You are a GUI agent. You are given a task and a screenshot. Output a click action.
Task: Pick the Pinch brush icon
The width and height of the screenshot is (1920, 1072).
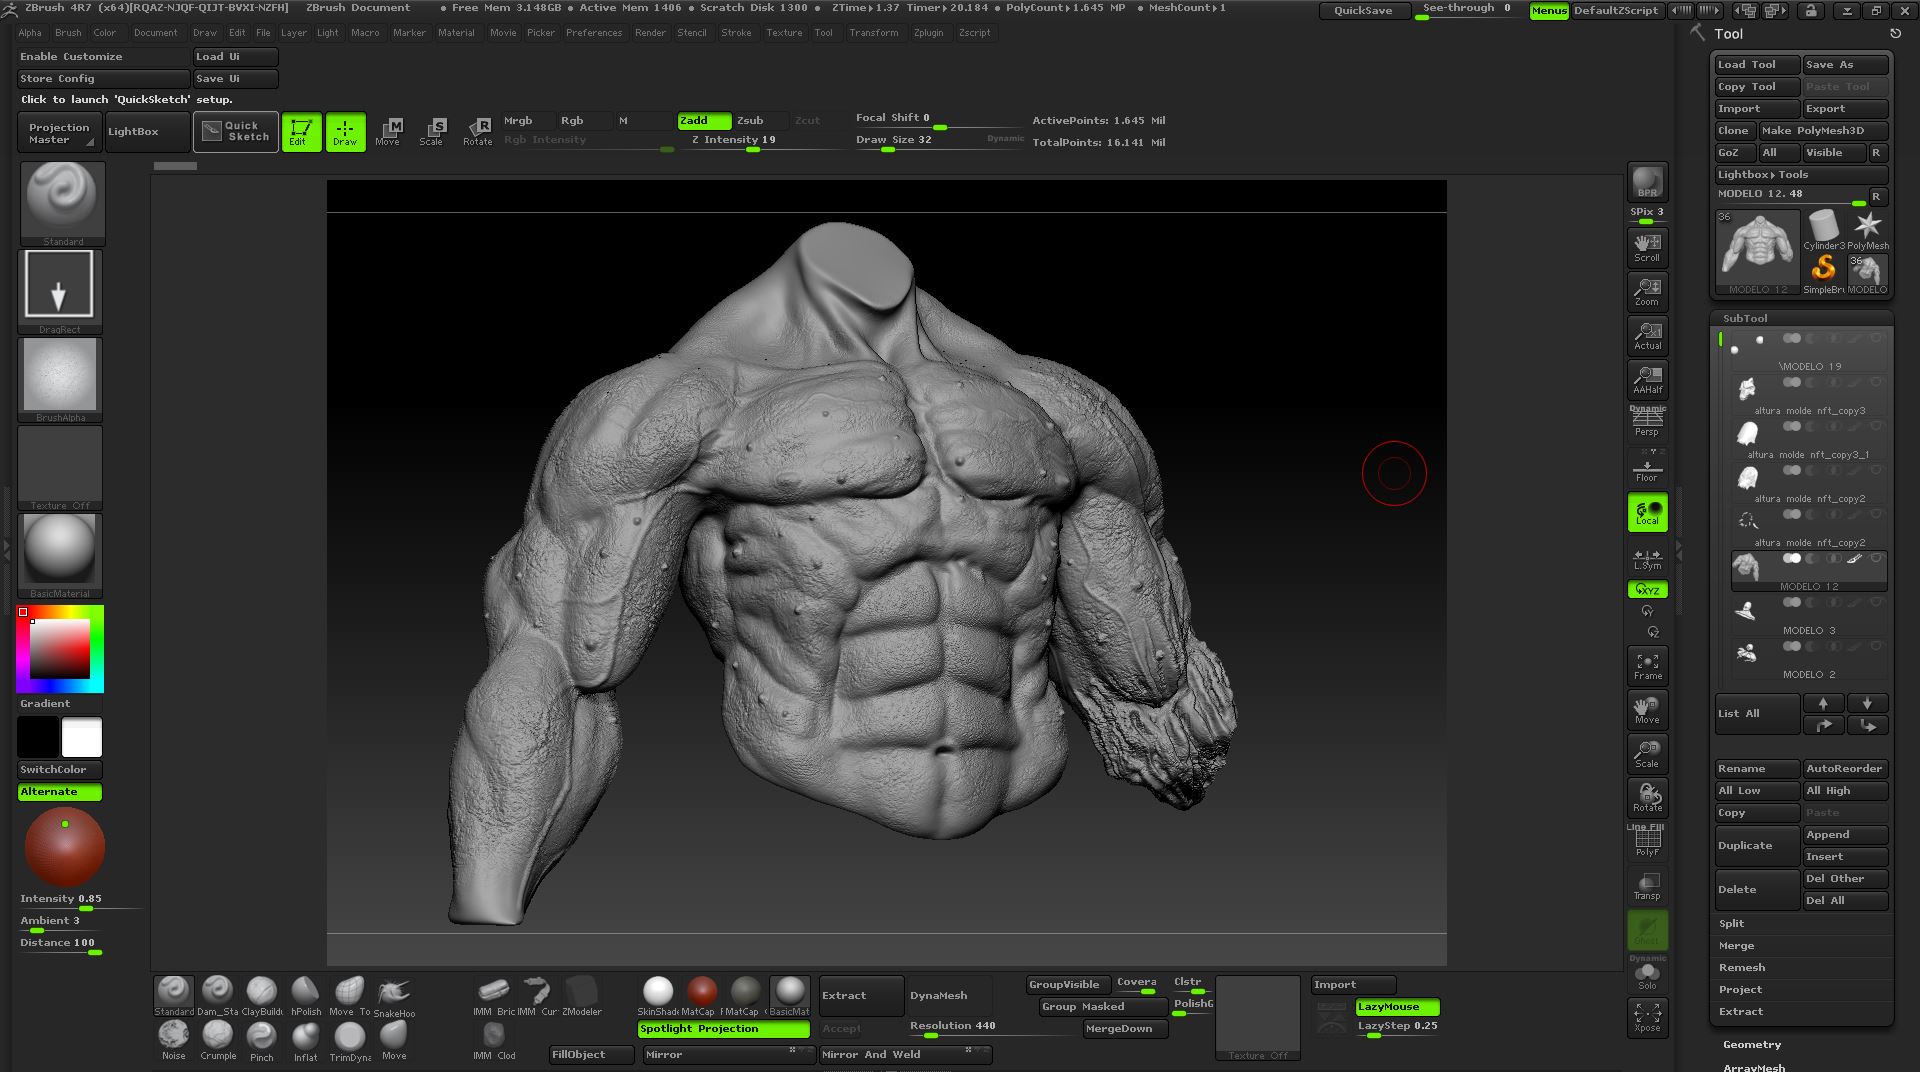pos(261,1041)
